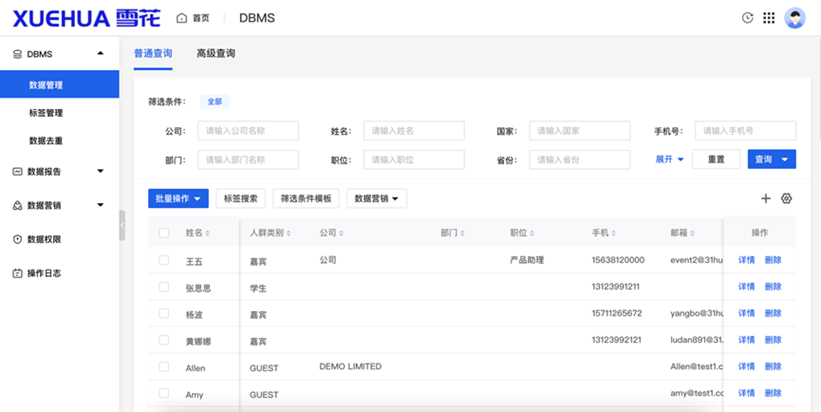Expand filters with the 展开 link
This screenshot has width=821, height=412.
669,160
